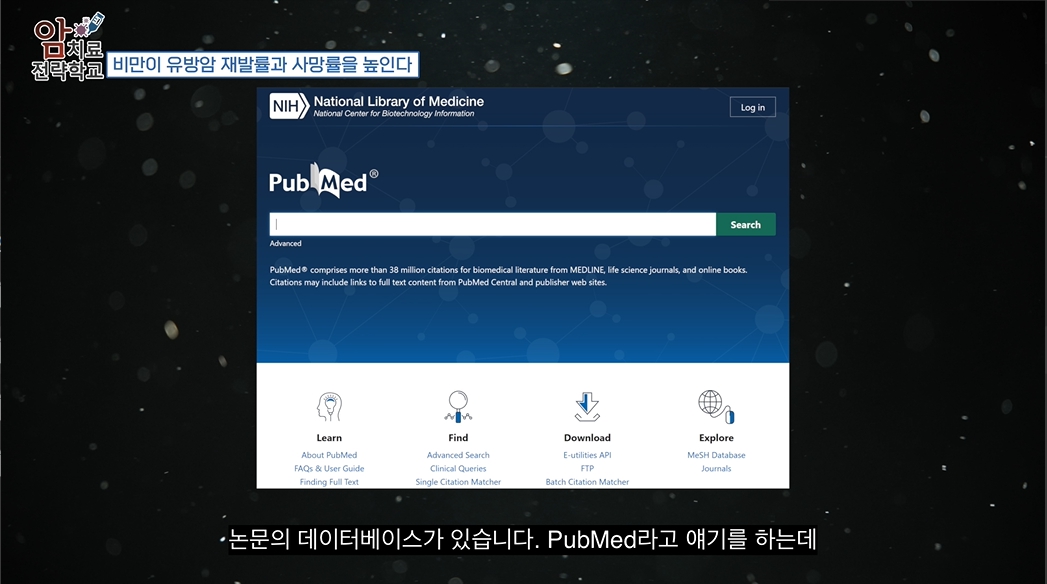Click the 암치료 전략학교 channel logo
The height and width of the screenshot is (584, 1047).
pyautogui.click(x=68, y=46)
